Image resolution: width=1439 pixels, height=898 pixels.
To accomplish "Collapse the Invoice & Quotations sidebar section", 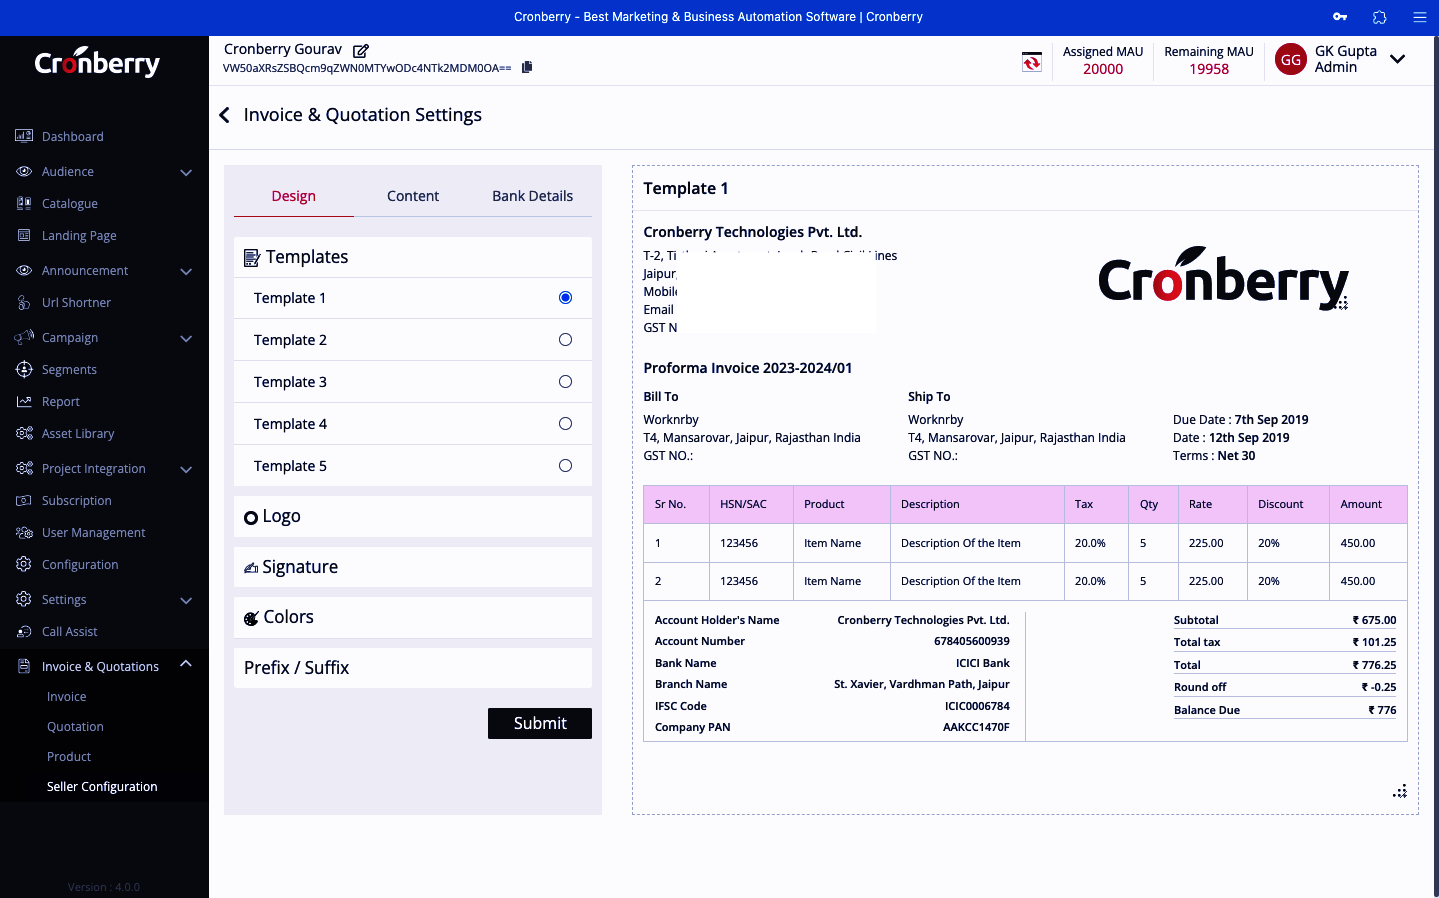I will [185, 662].
